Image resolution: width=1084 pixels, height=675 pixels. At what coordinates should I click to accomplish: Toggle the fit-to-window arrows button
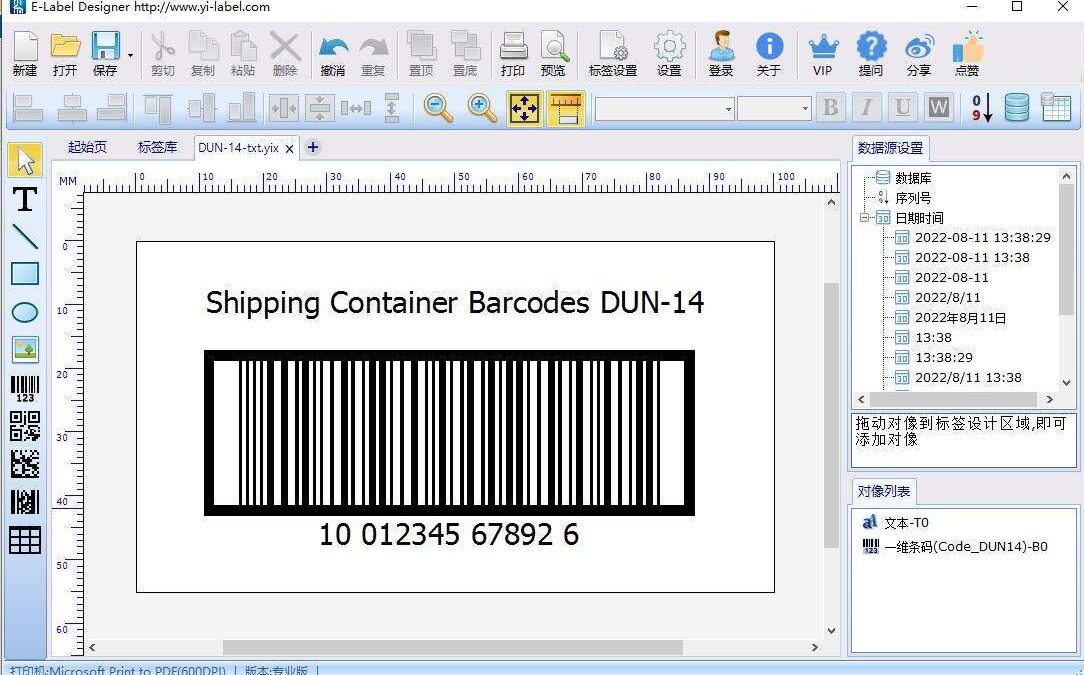click(524, 109)
